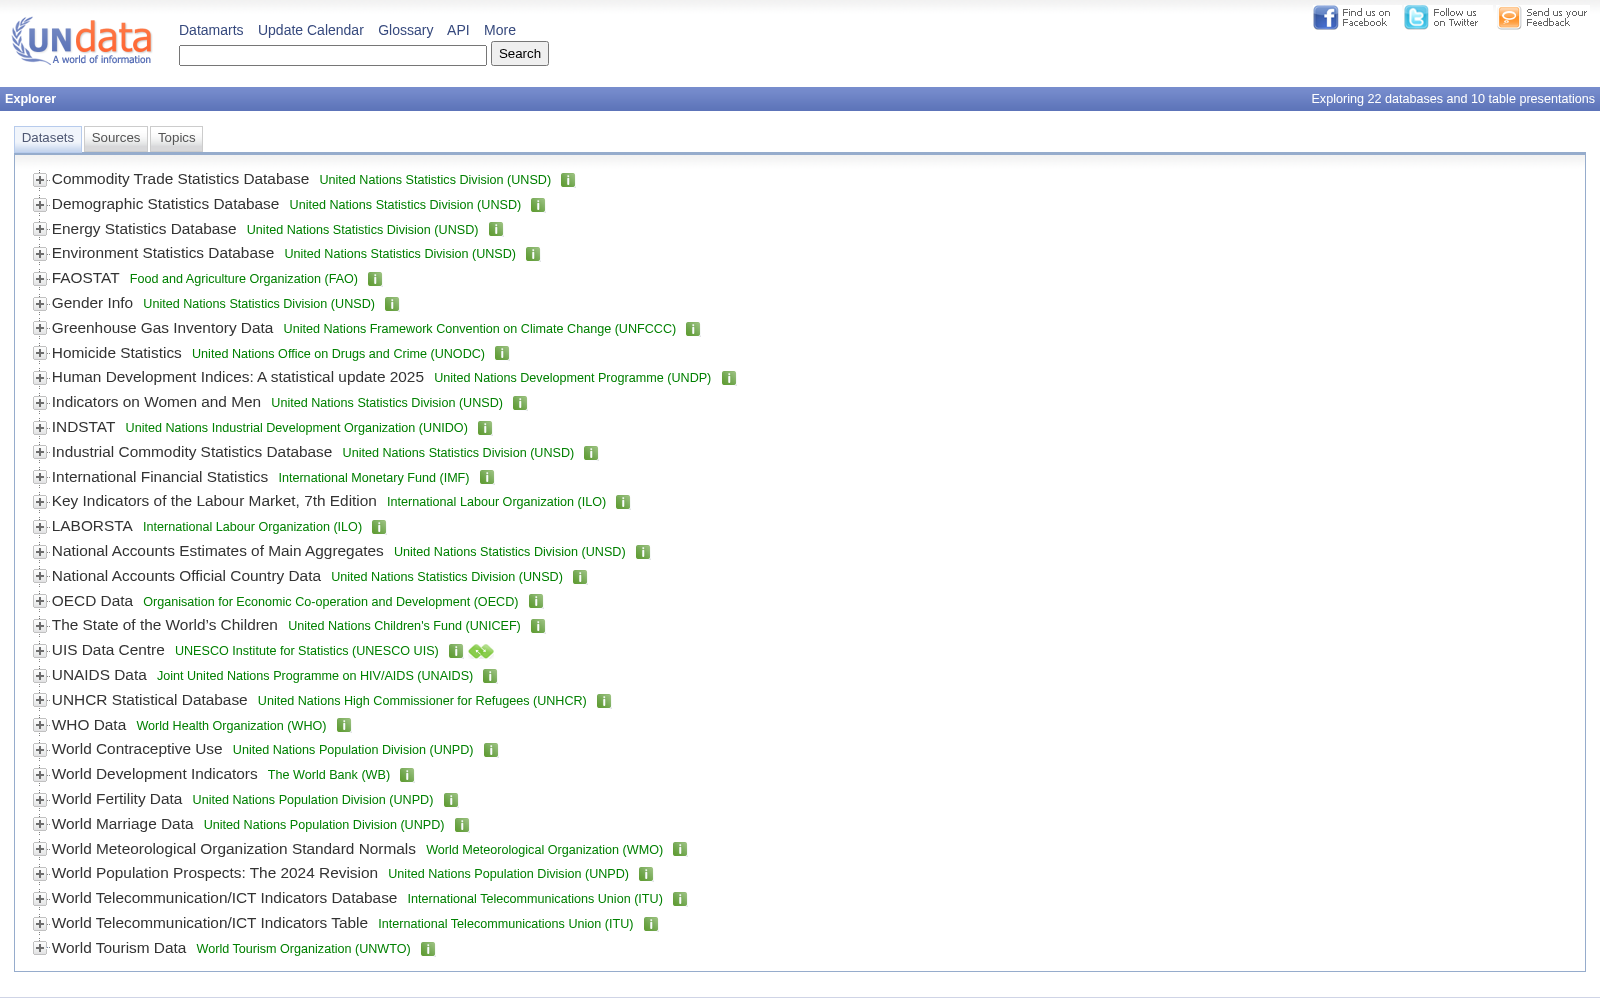Open World Health Organization (WHO) link
Viewport: 1600px width, 1000px height.
click(232, 726)
